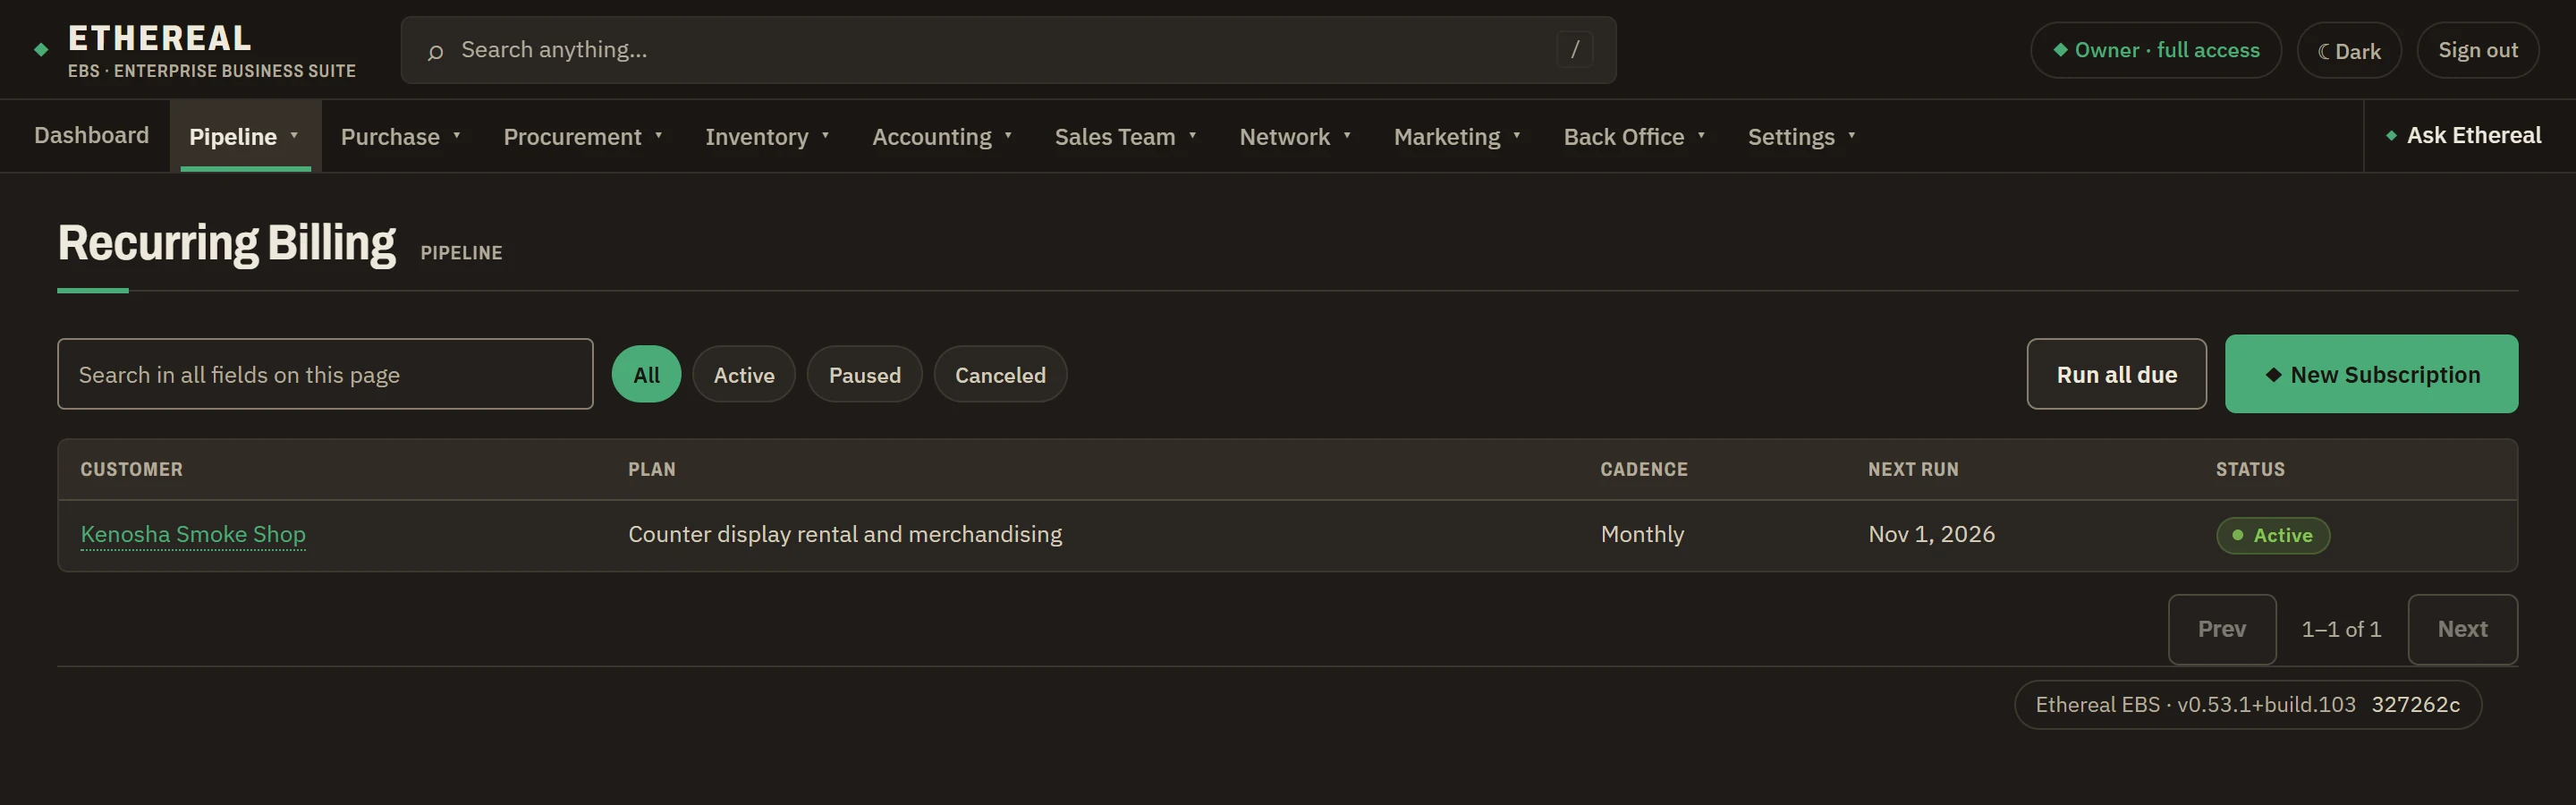Expand the Procurement menu
The height and width of the screenshot is (805, 2576).
click(x=582, y=136)
